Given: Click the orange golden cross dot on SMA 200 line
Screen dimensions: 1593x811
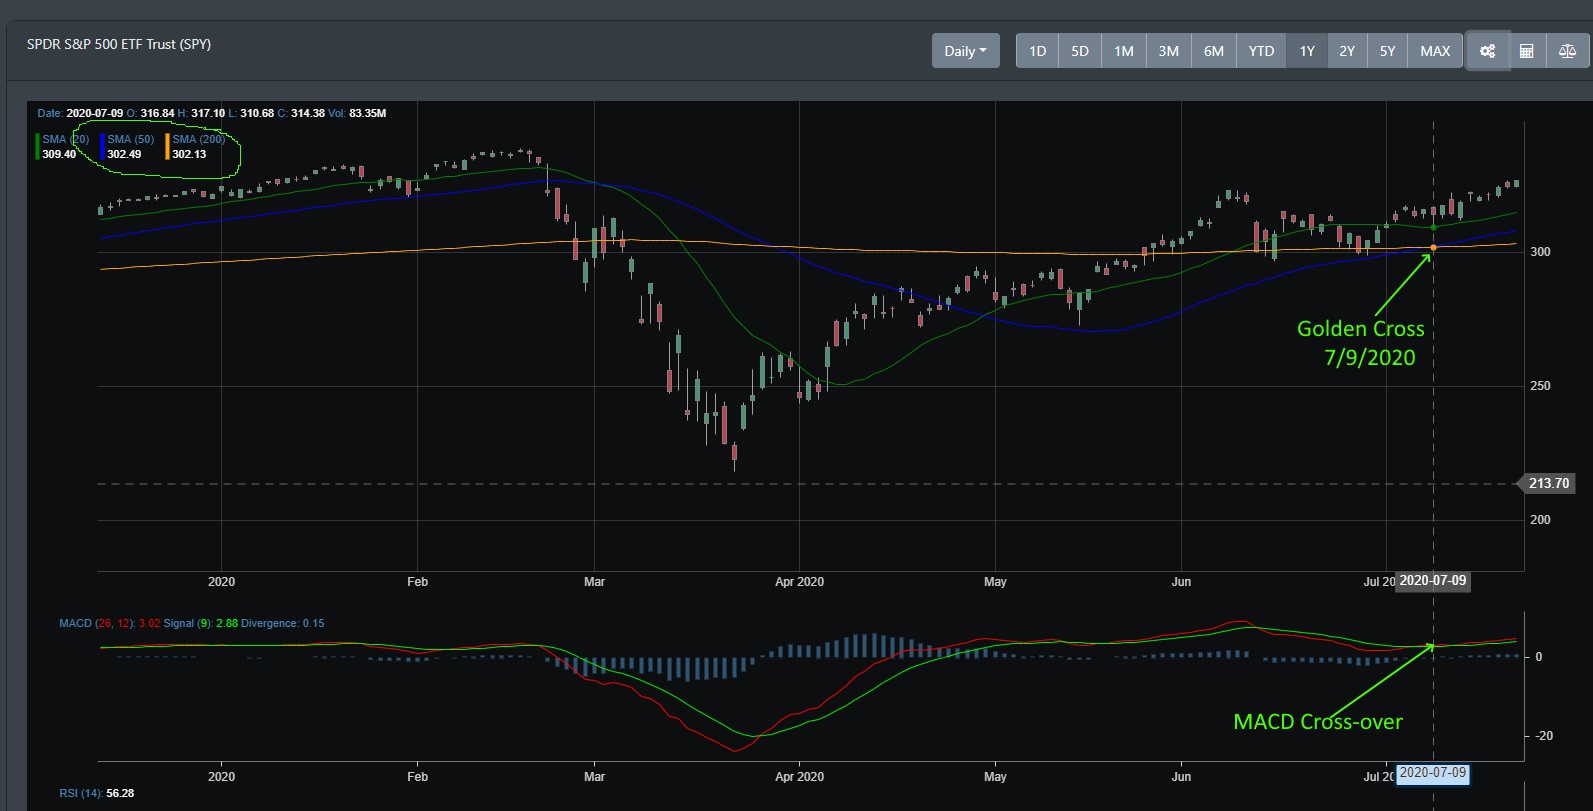Looking at the screenshot, I should tap(1433, 248).
